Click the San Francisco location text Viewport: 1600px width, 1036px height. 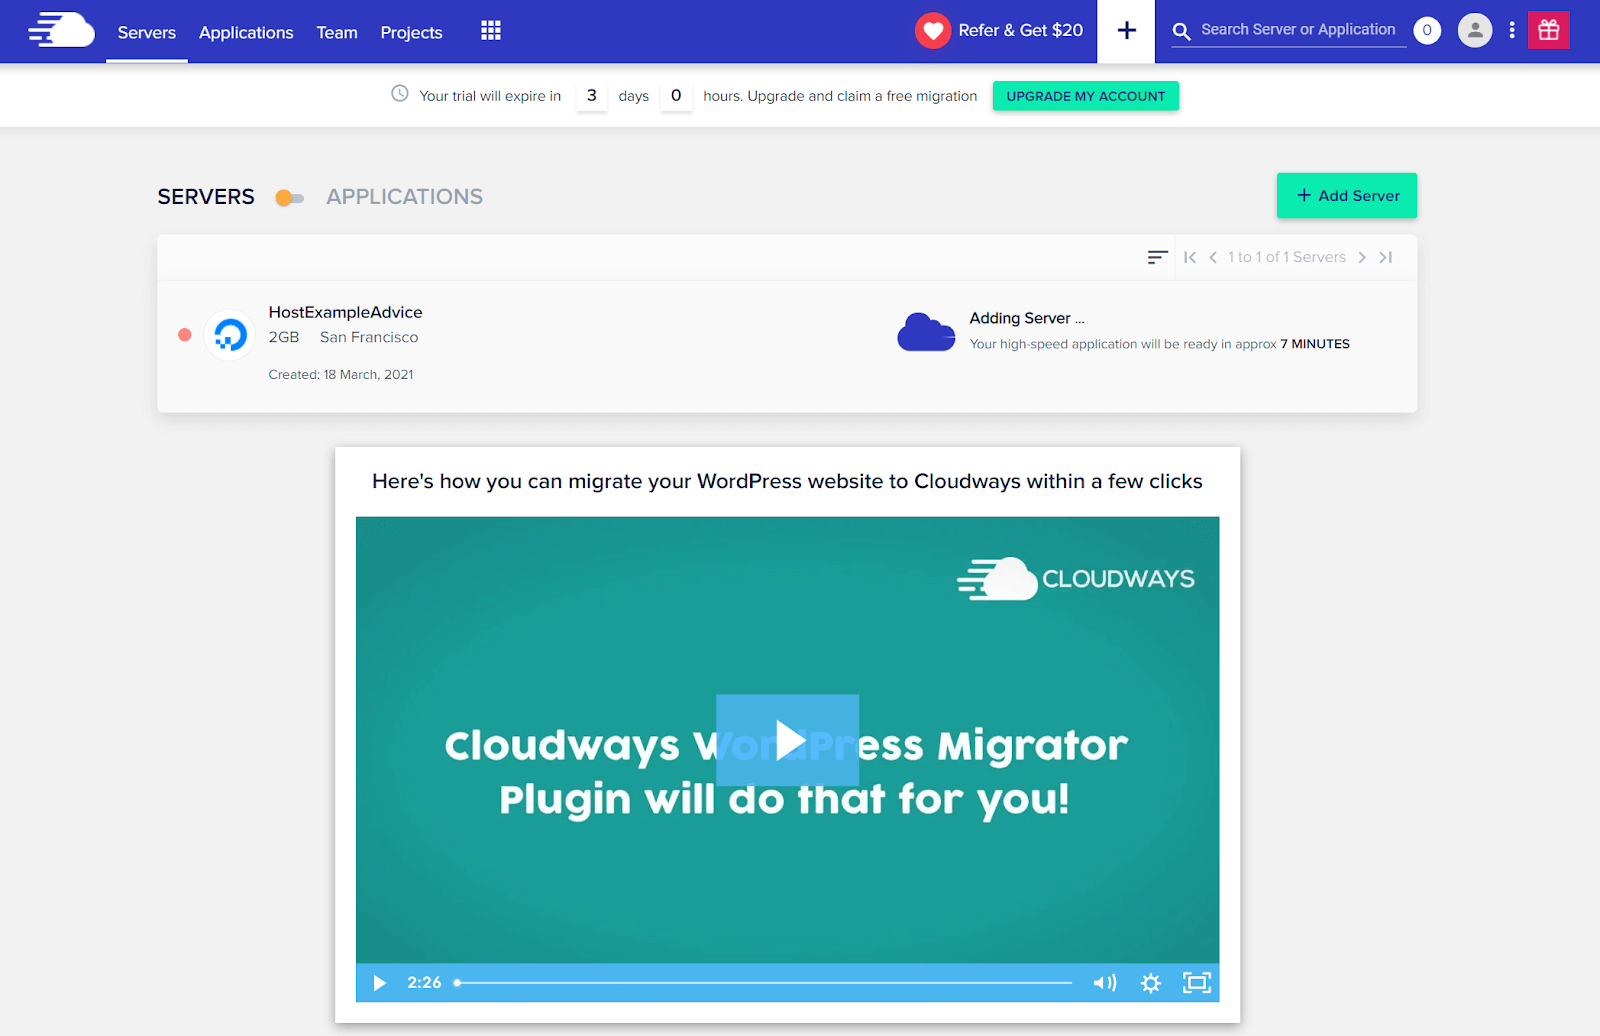pos(369,337)
